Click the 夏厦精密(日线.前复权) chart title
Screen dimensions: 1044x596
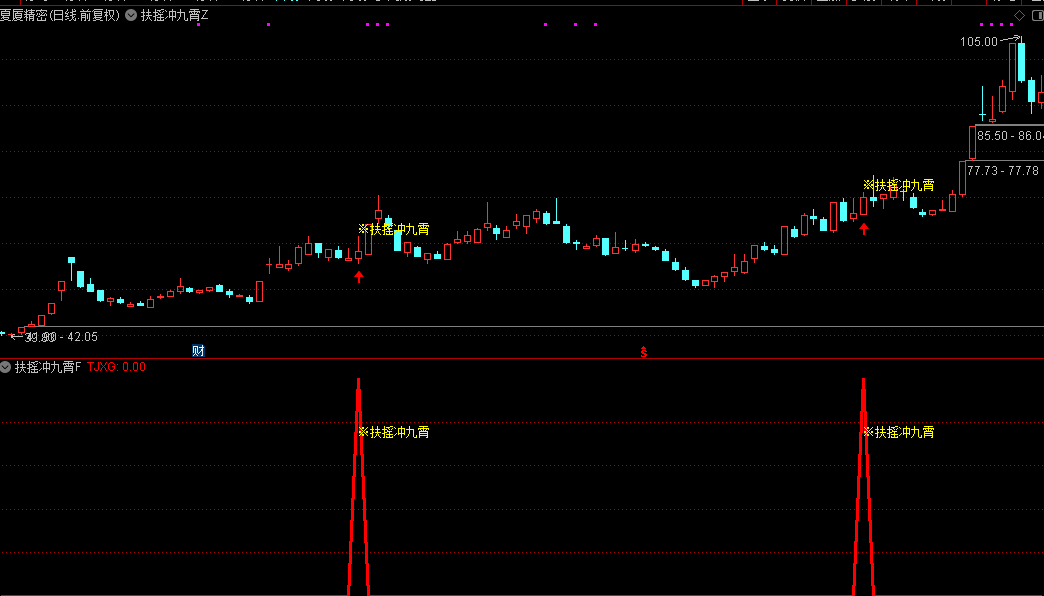click(60, 15)
